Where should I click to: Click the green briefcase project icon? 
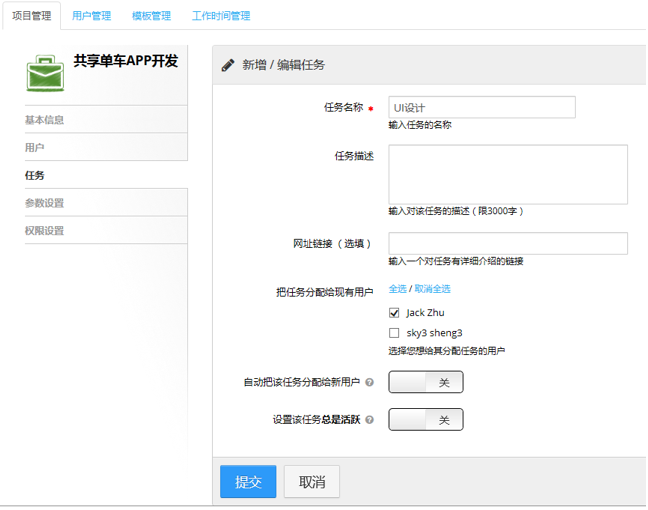click(x=45, y=72)
